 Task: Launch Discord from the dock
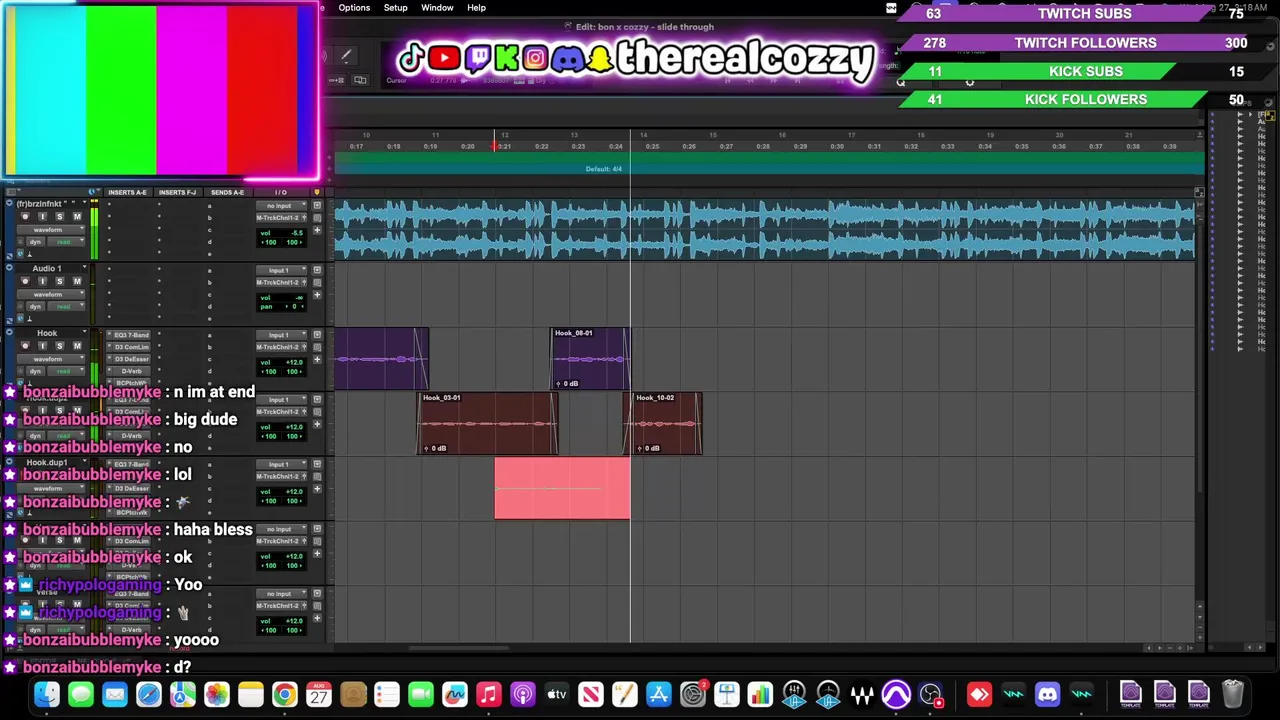click(x=1047, y=694)
